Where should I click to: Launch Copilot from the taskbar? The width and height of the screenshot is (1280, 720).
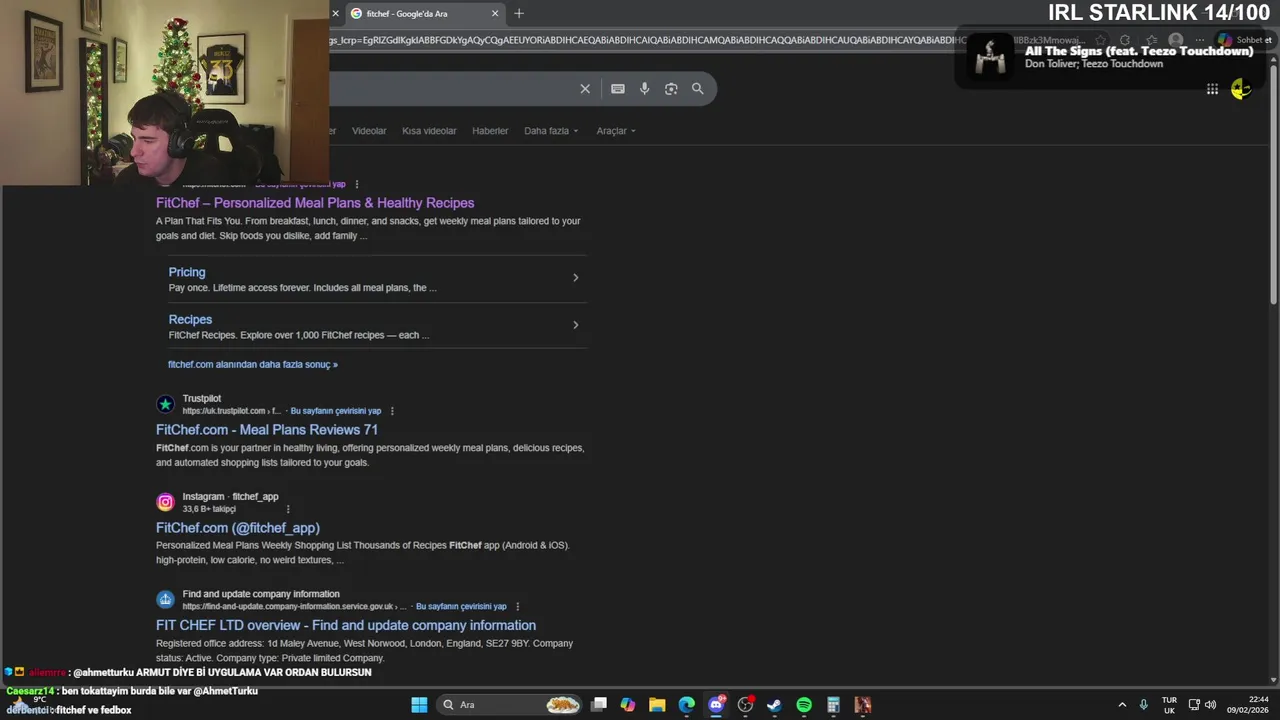tap(627, 705)
